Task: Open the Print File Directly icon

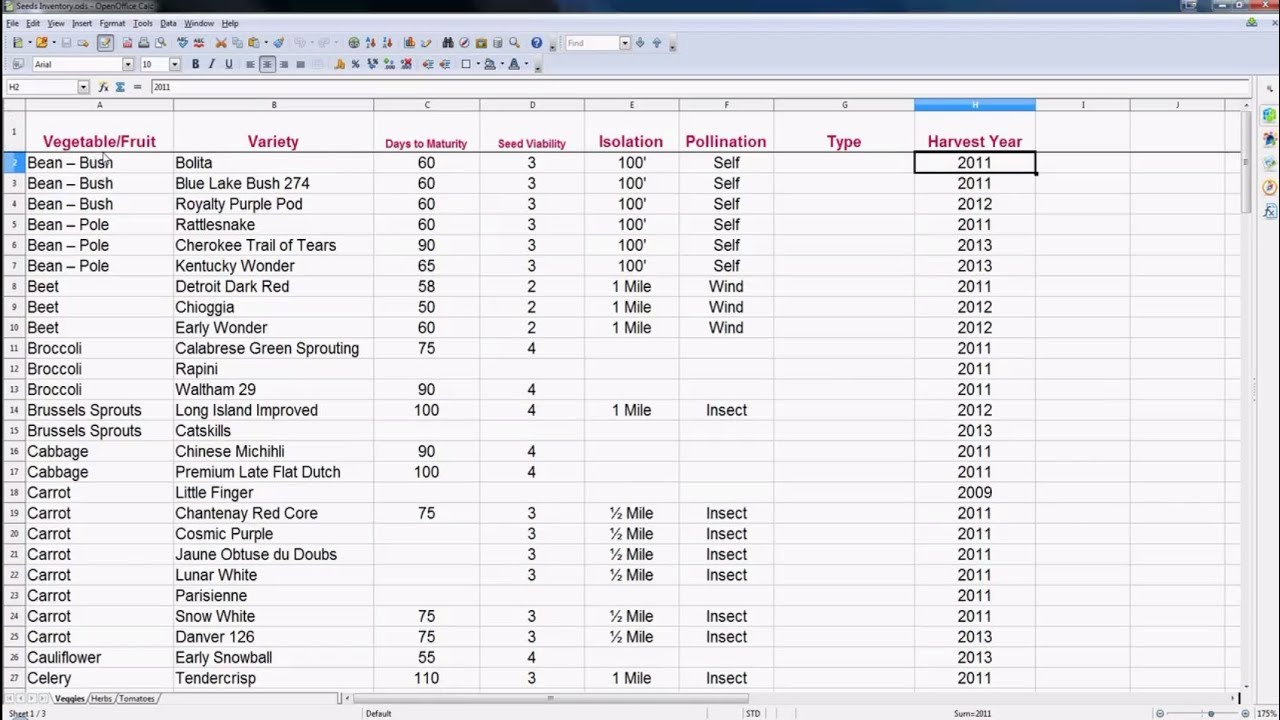Action: pyautogui.click(x=144, y=43)
